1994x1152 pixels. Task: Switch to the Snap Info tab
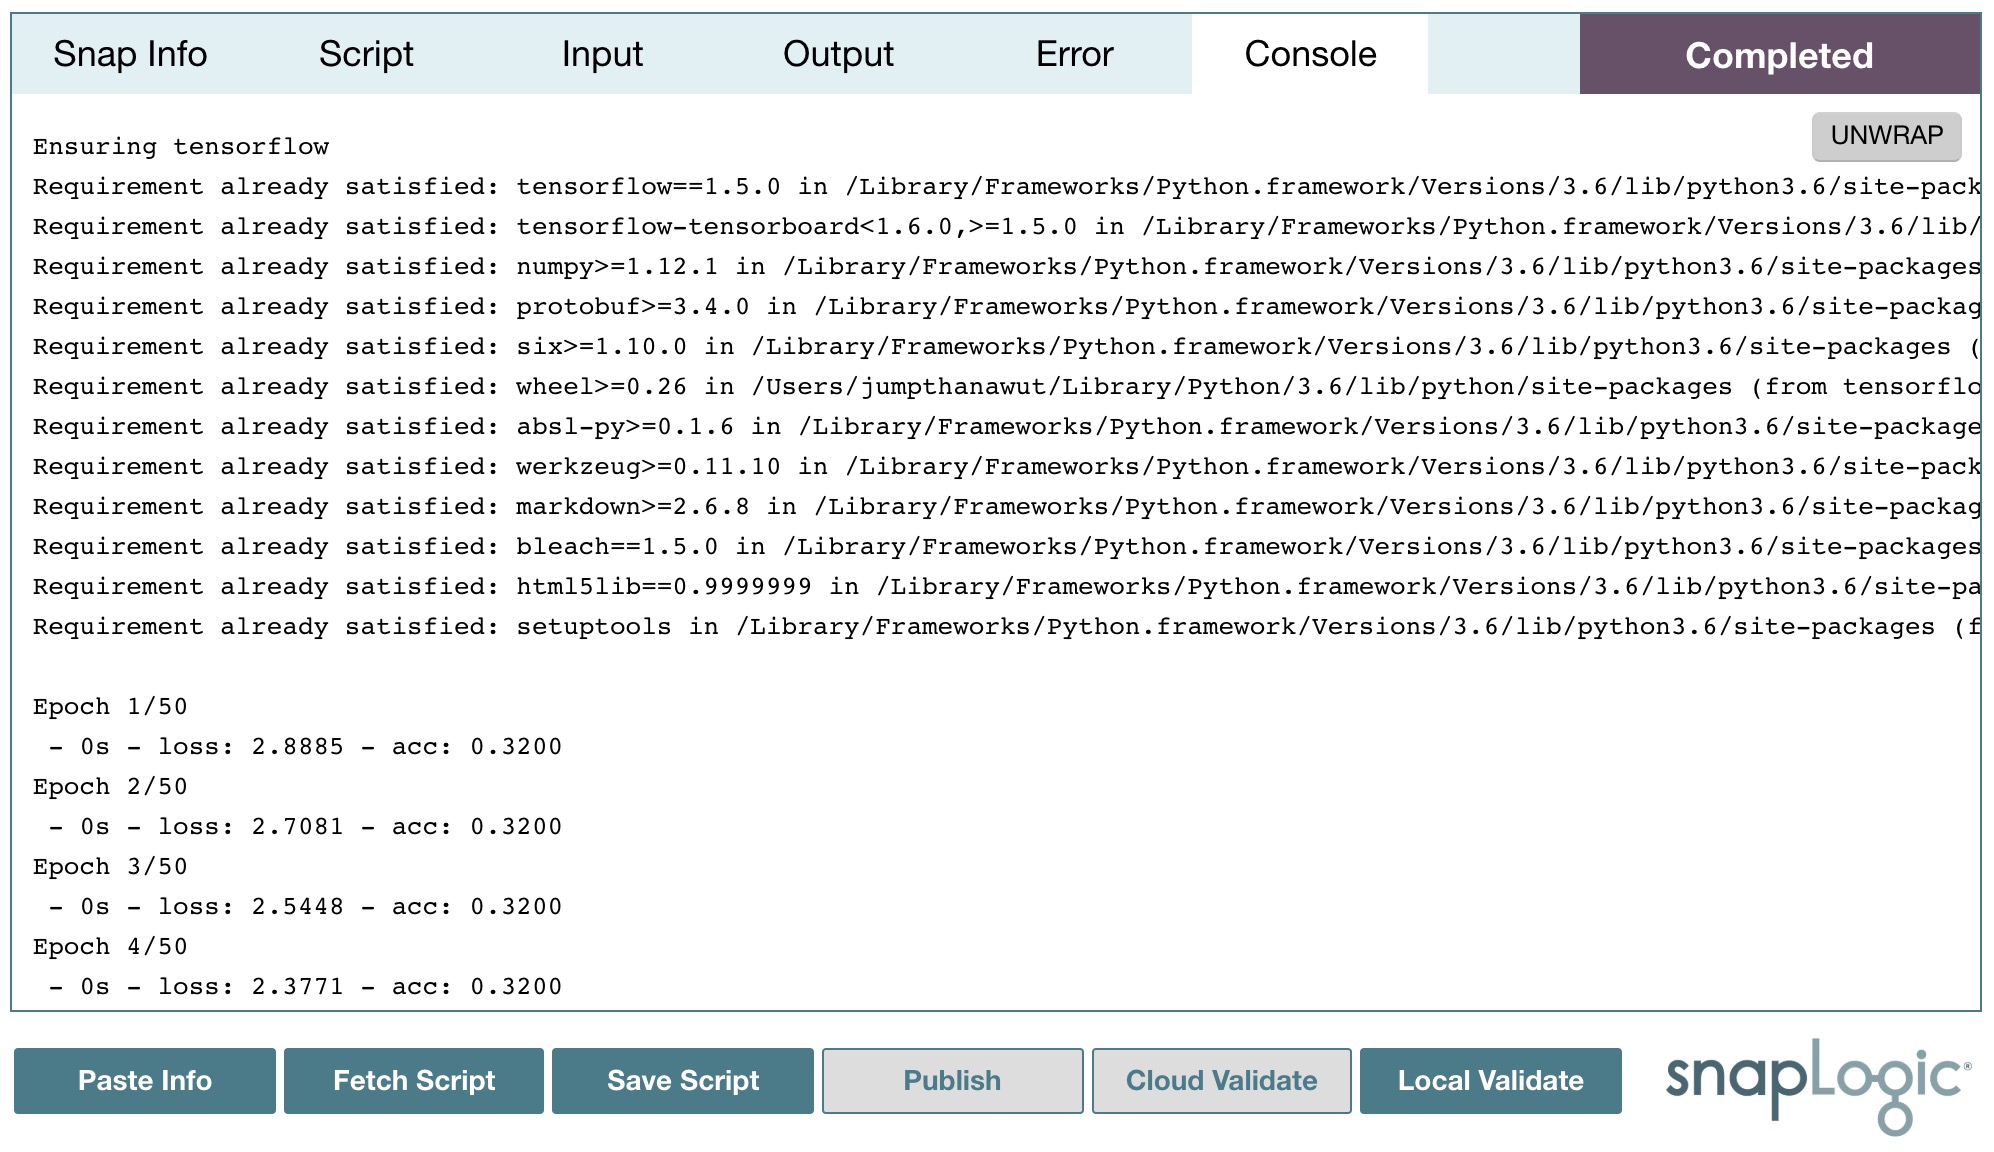pos(130,55)
